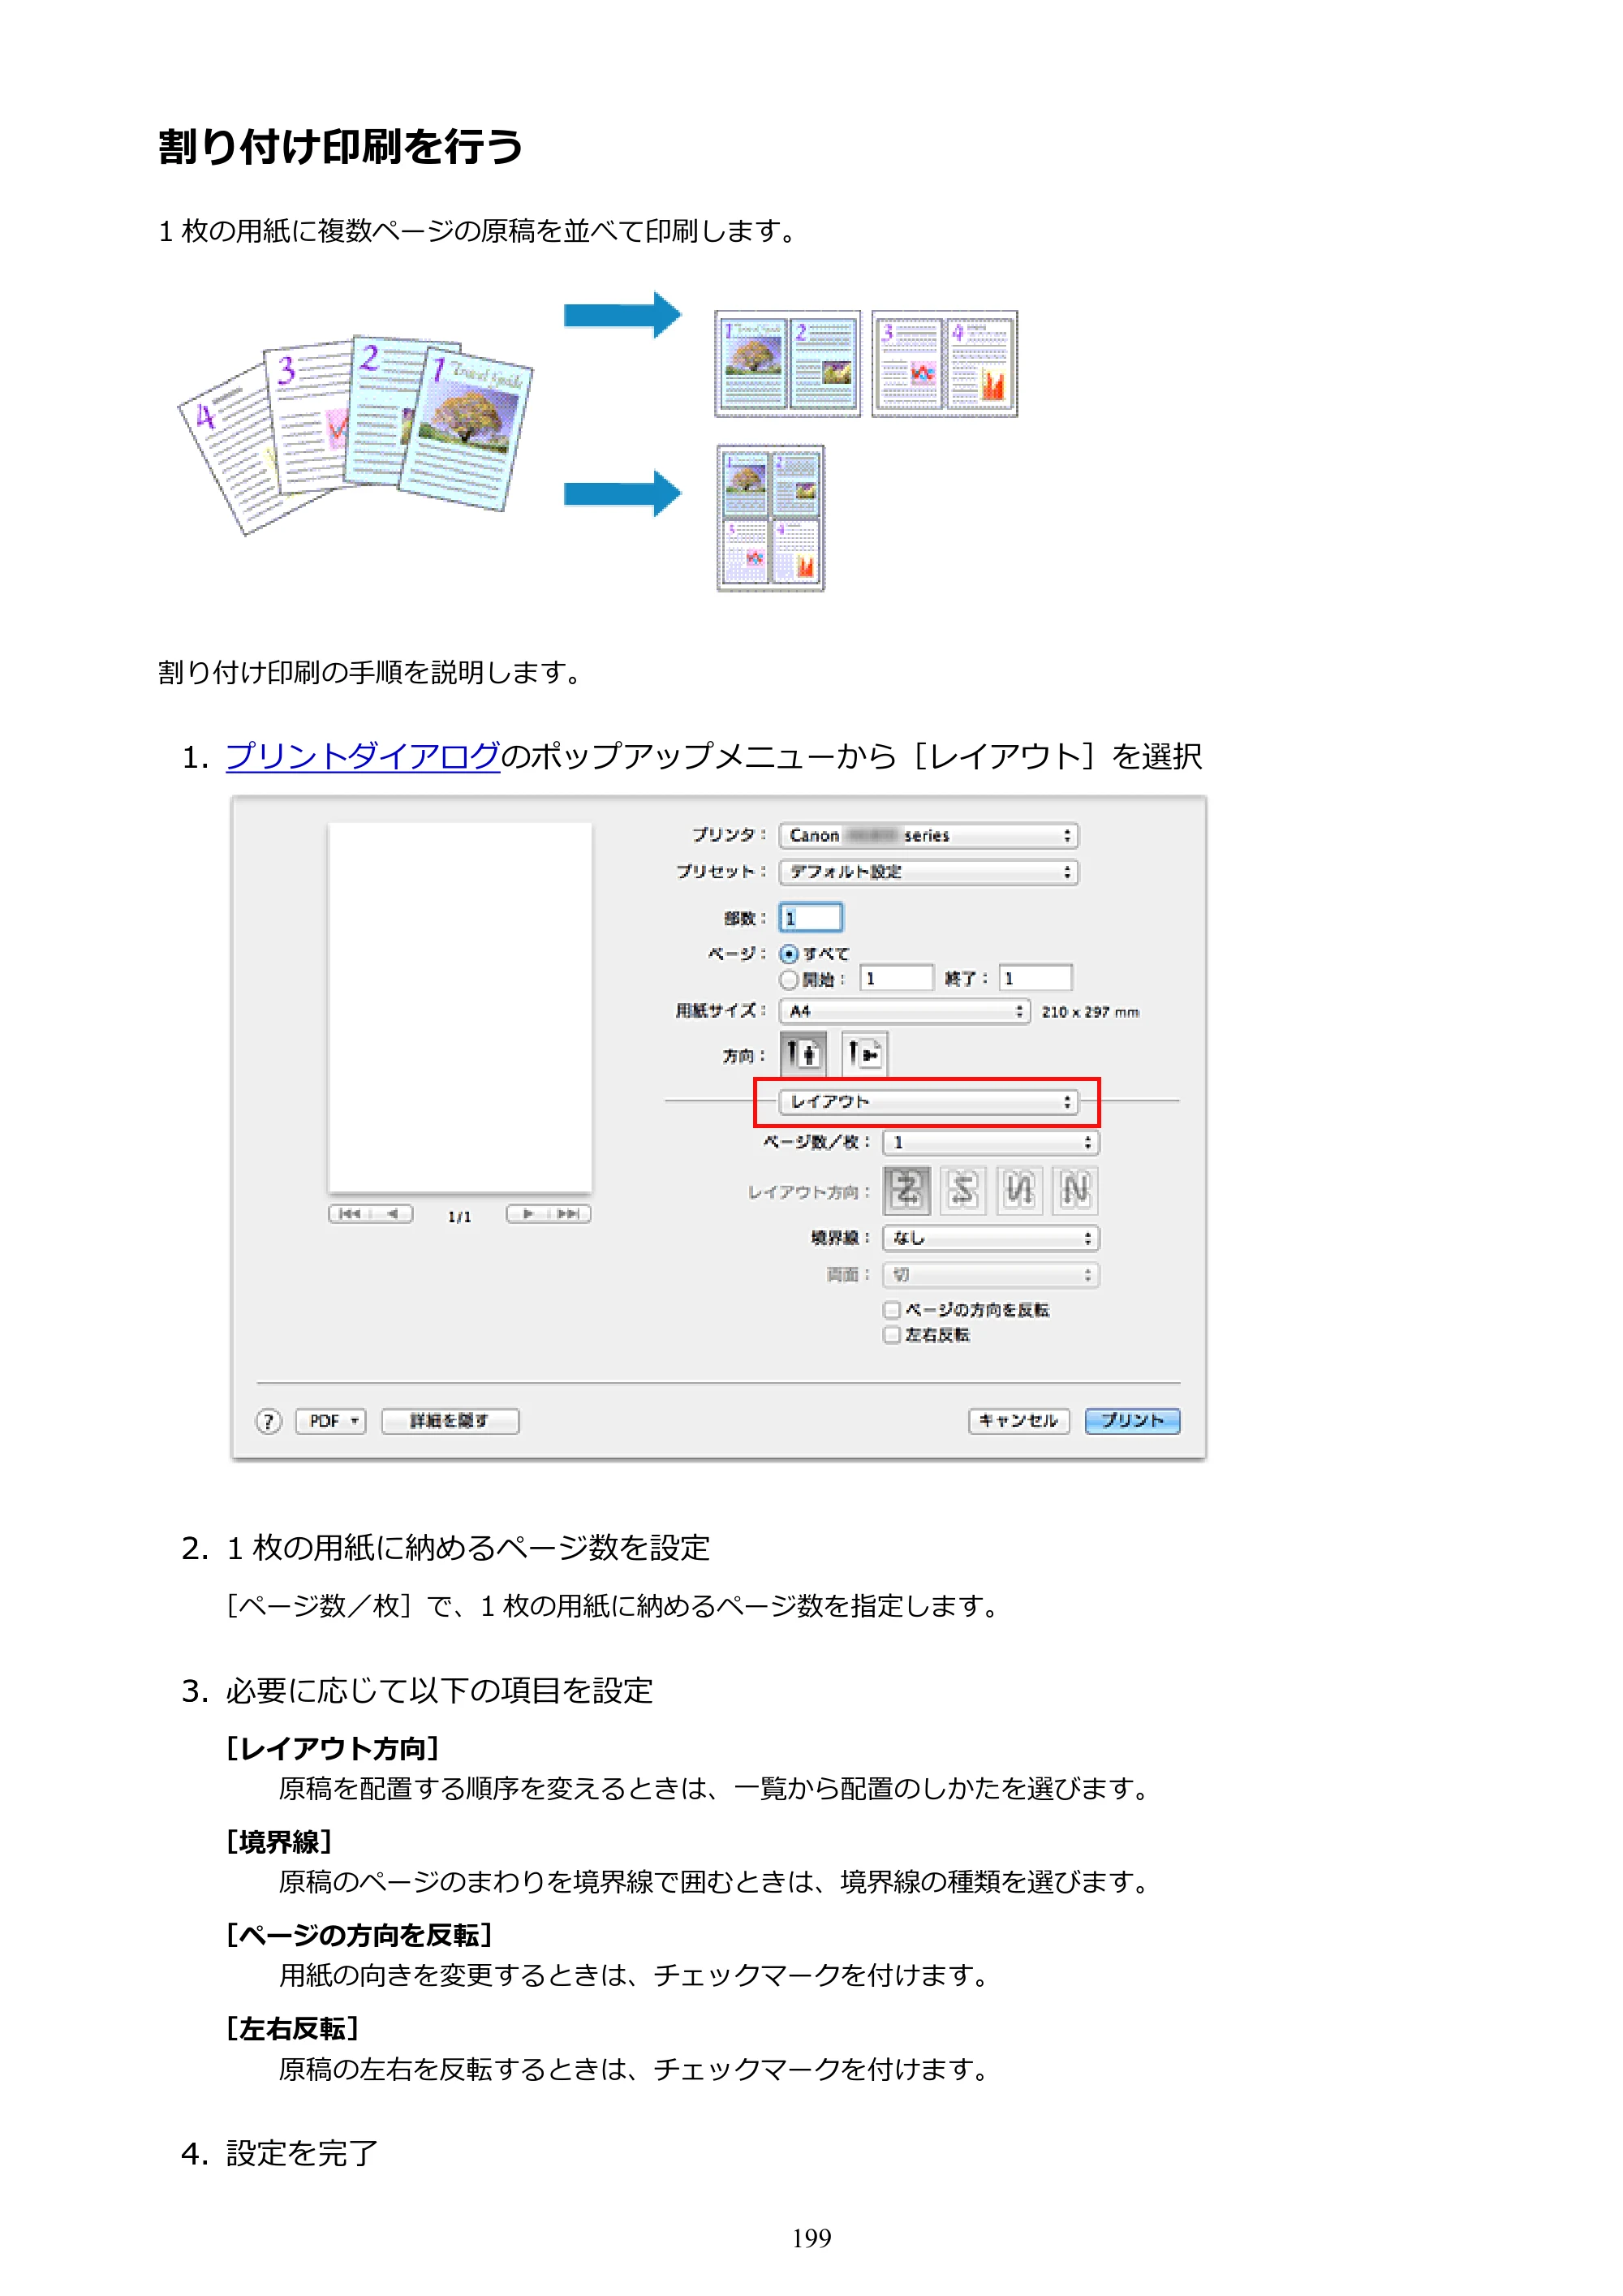Screen dimensions: 1623x2296
Task: Click the プリント button
Action: [1133, 1421]
